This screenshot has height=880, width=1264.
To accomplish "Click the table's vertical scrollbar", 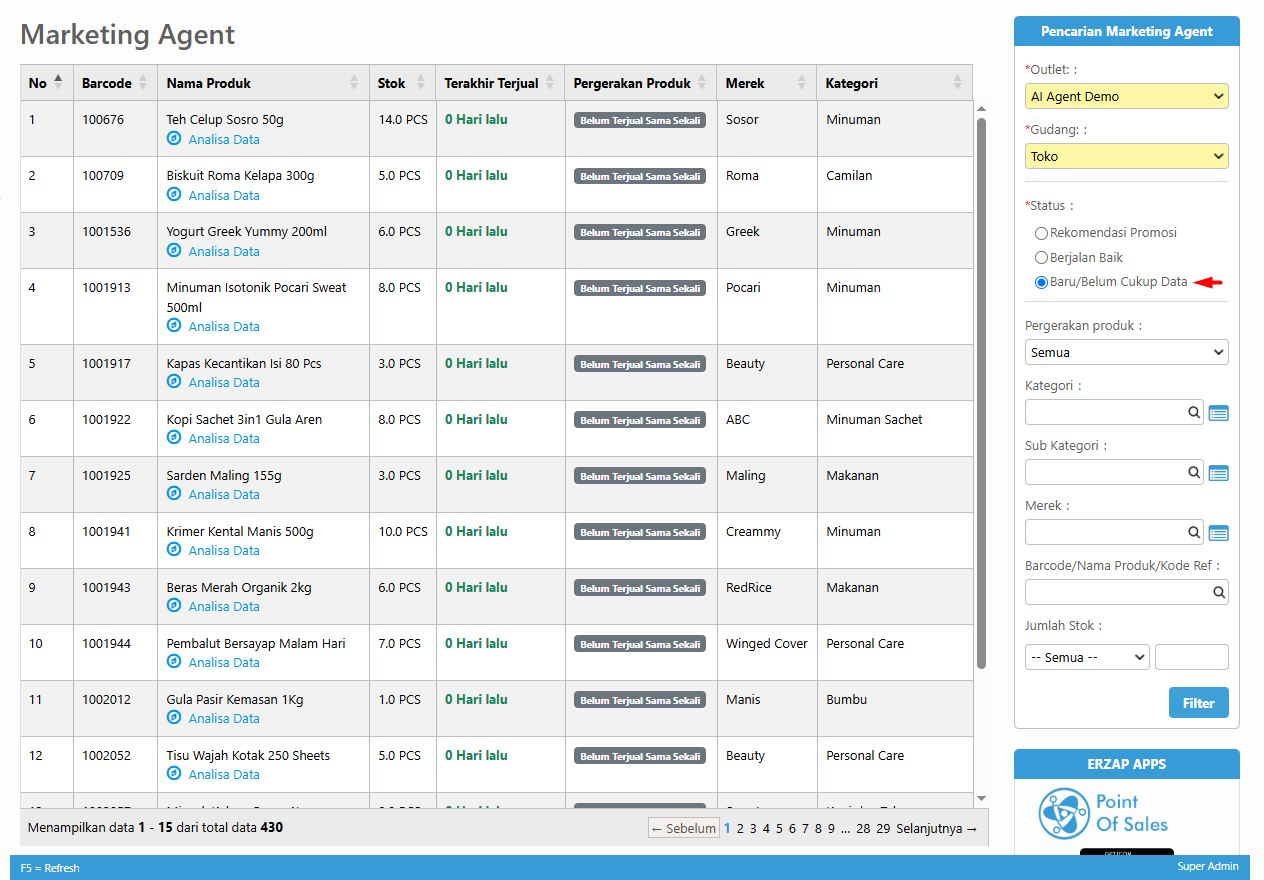I will pyautogui.click(x=981, y=390).
